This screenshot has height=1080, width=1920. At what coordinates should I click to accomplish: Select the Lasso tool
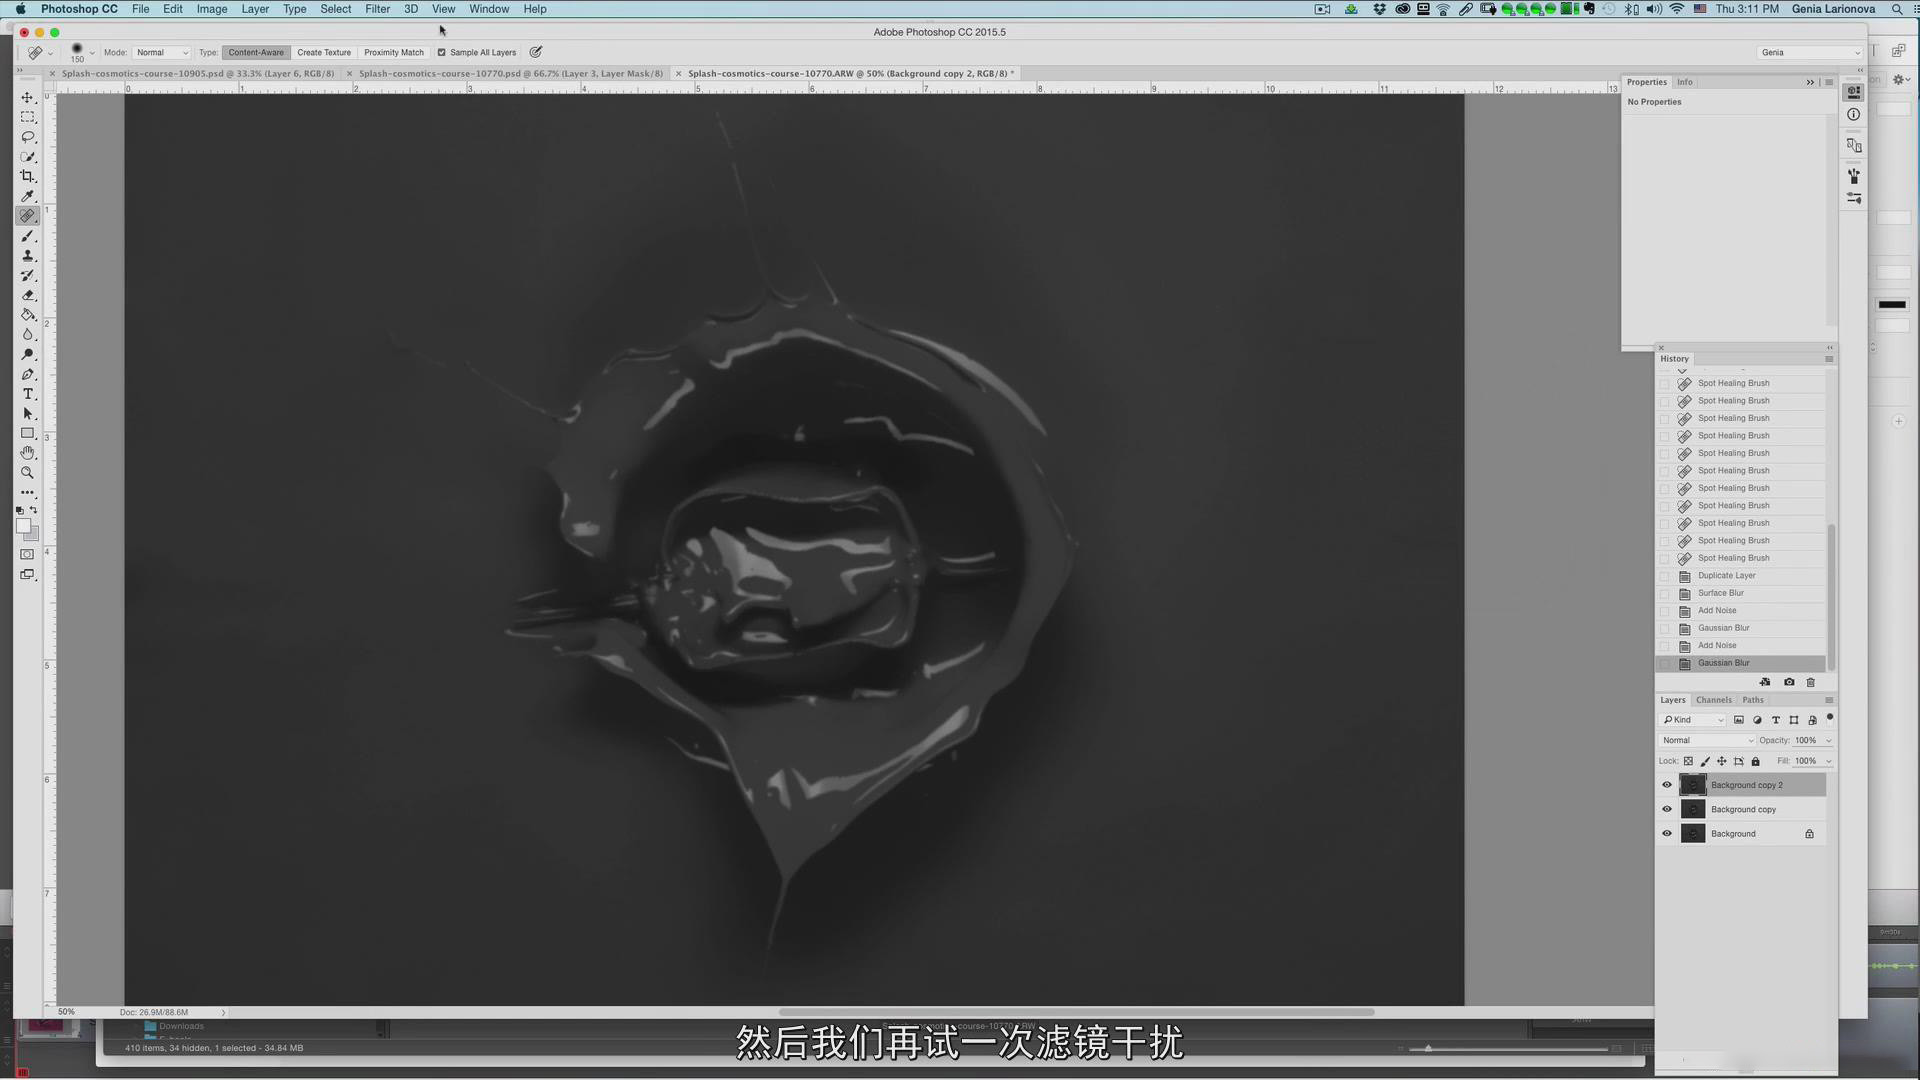(x=28, y=137)
